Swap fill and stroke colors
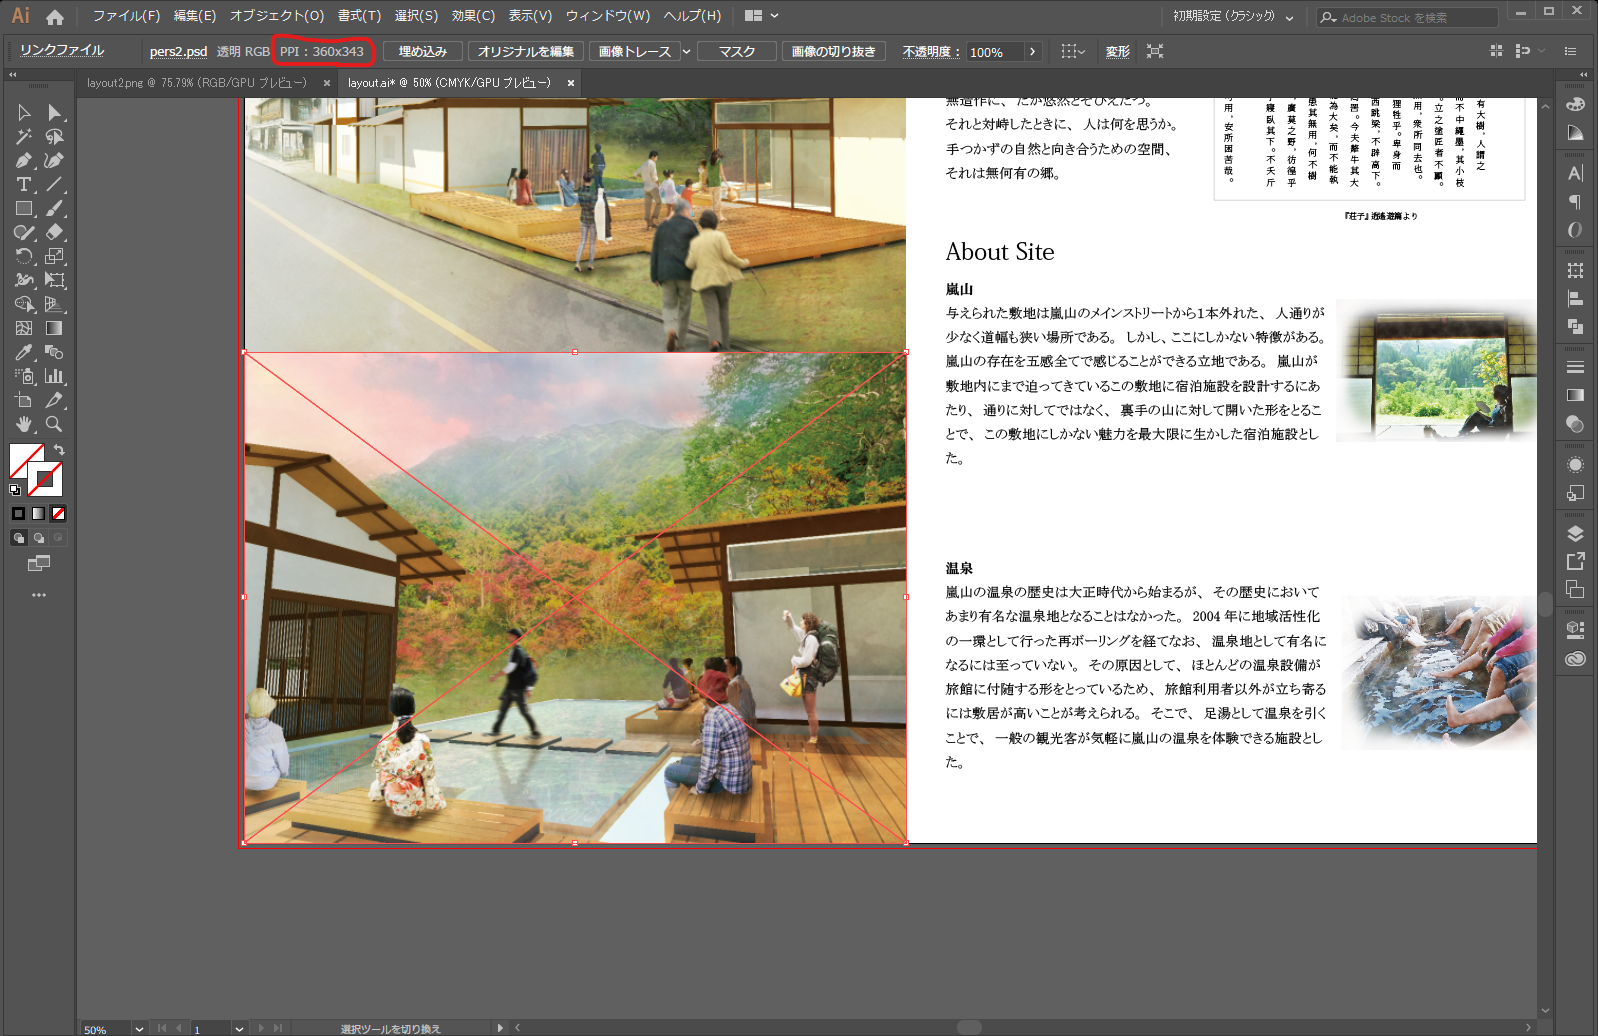The width and height of the screenshot is (1598, 1036). coord(59,450)
